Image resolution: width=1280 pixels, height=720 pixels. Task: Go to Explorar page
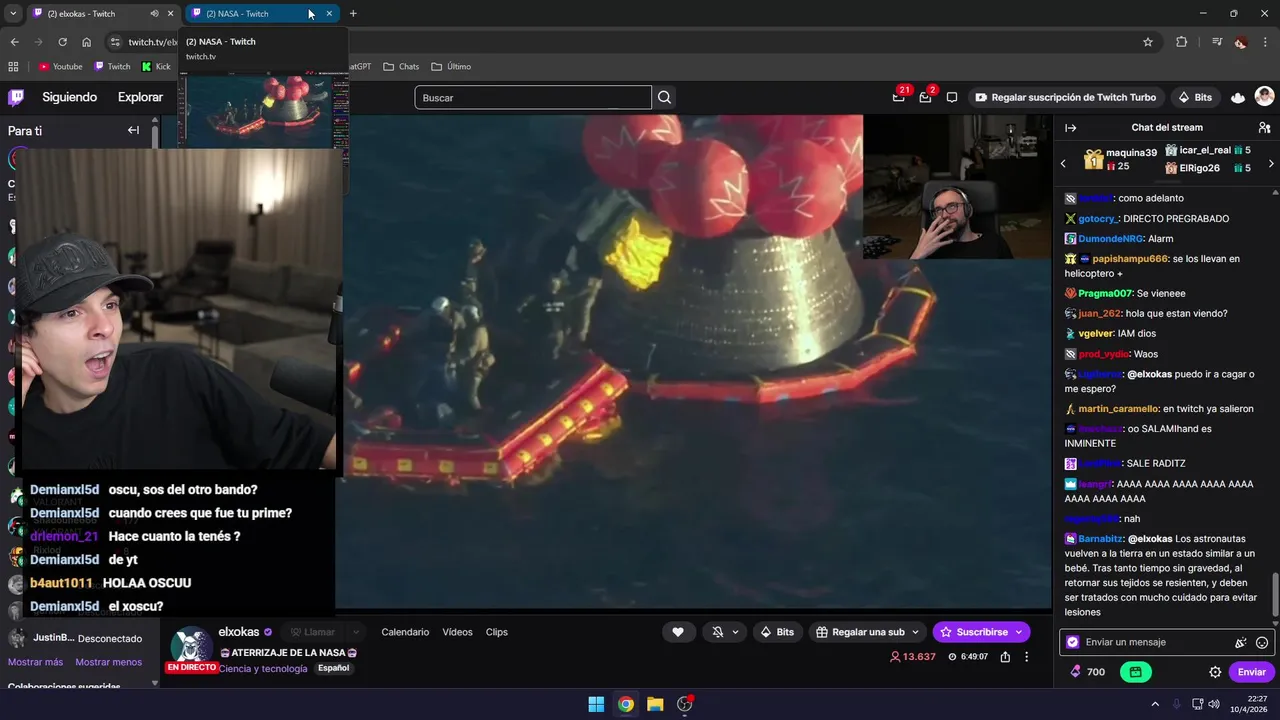pos(140,97)
